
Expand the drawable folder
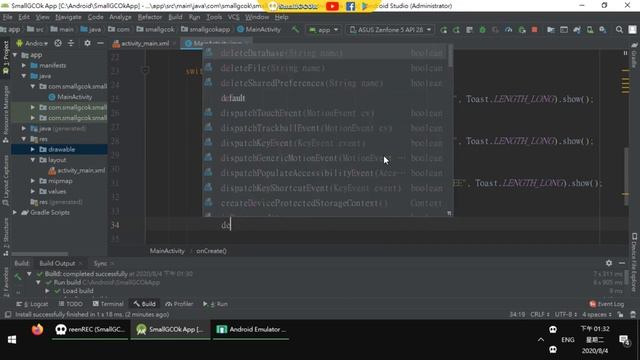33,149
